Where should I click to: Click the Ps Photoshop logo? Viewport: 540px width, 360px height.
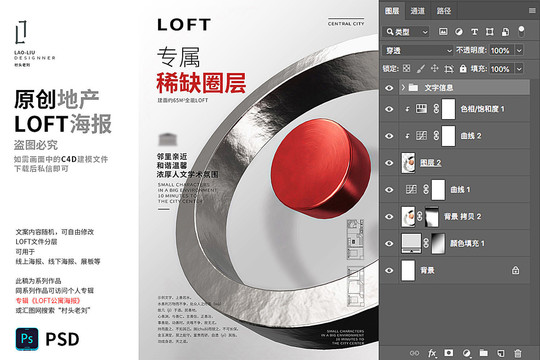27,339
